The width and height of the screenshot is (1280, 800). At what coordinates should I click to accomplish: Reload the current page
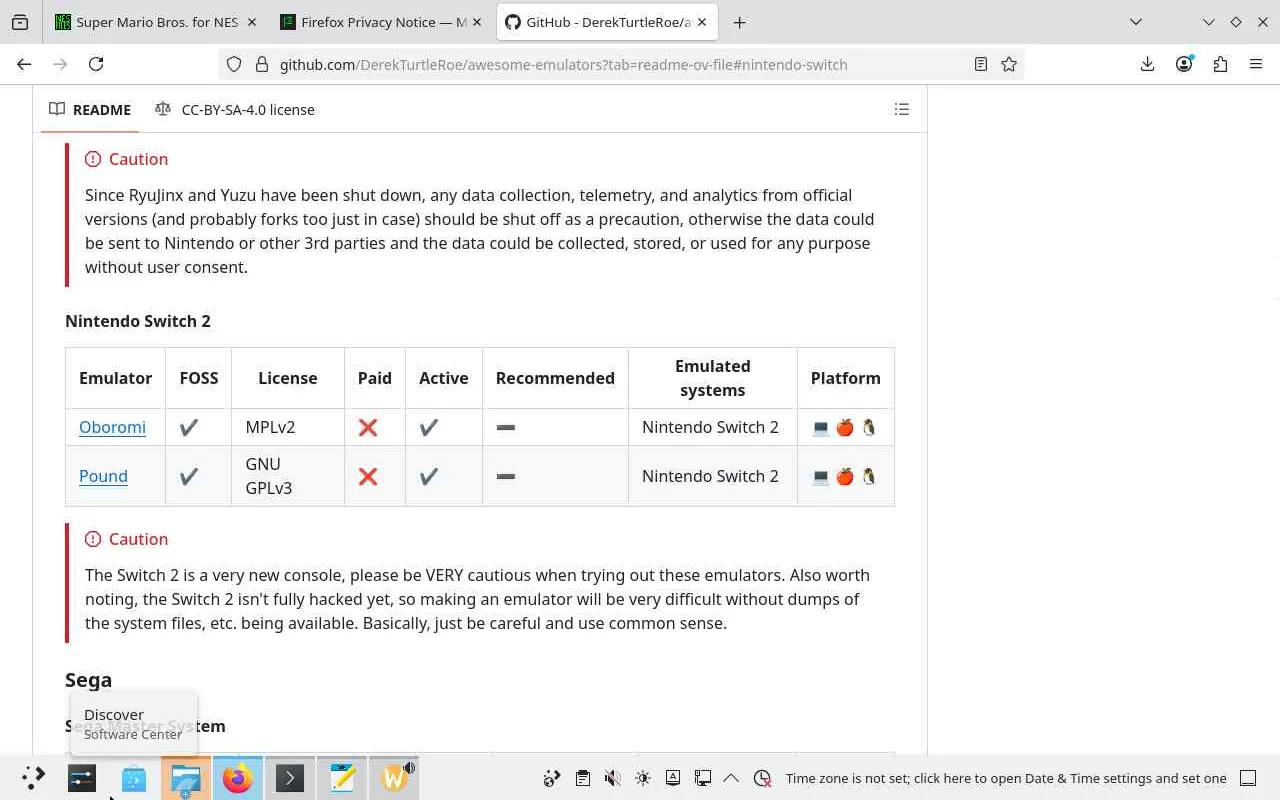click(96, 64)
